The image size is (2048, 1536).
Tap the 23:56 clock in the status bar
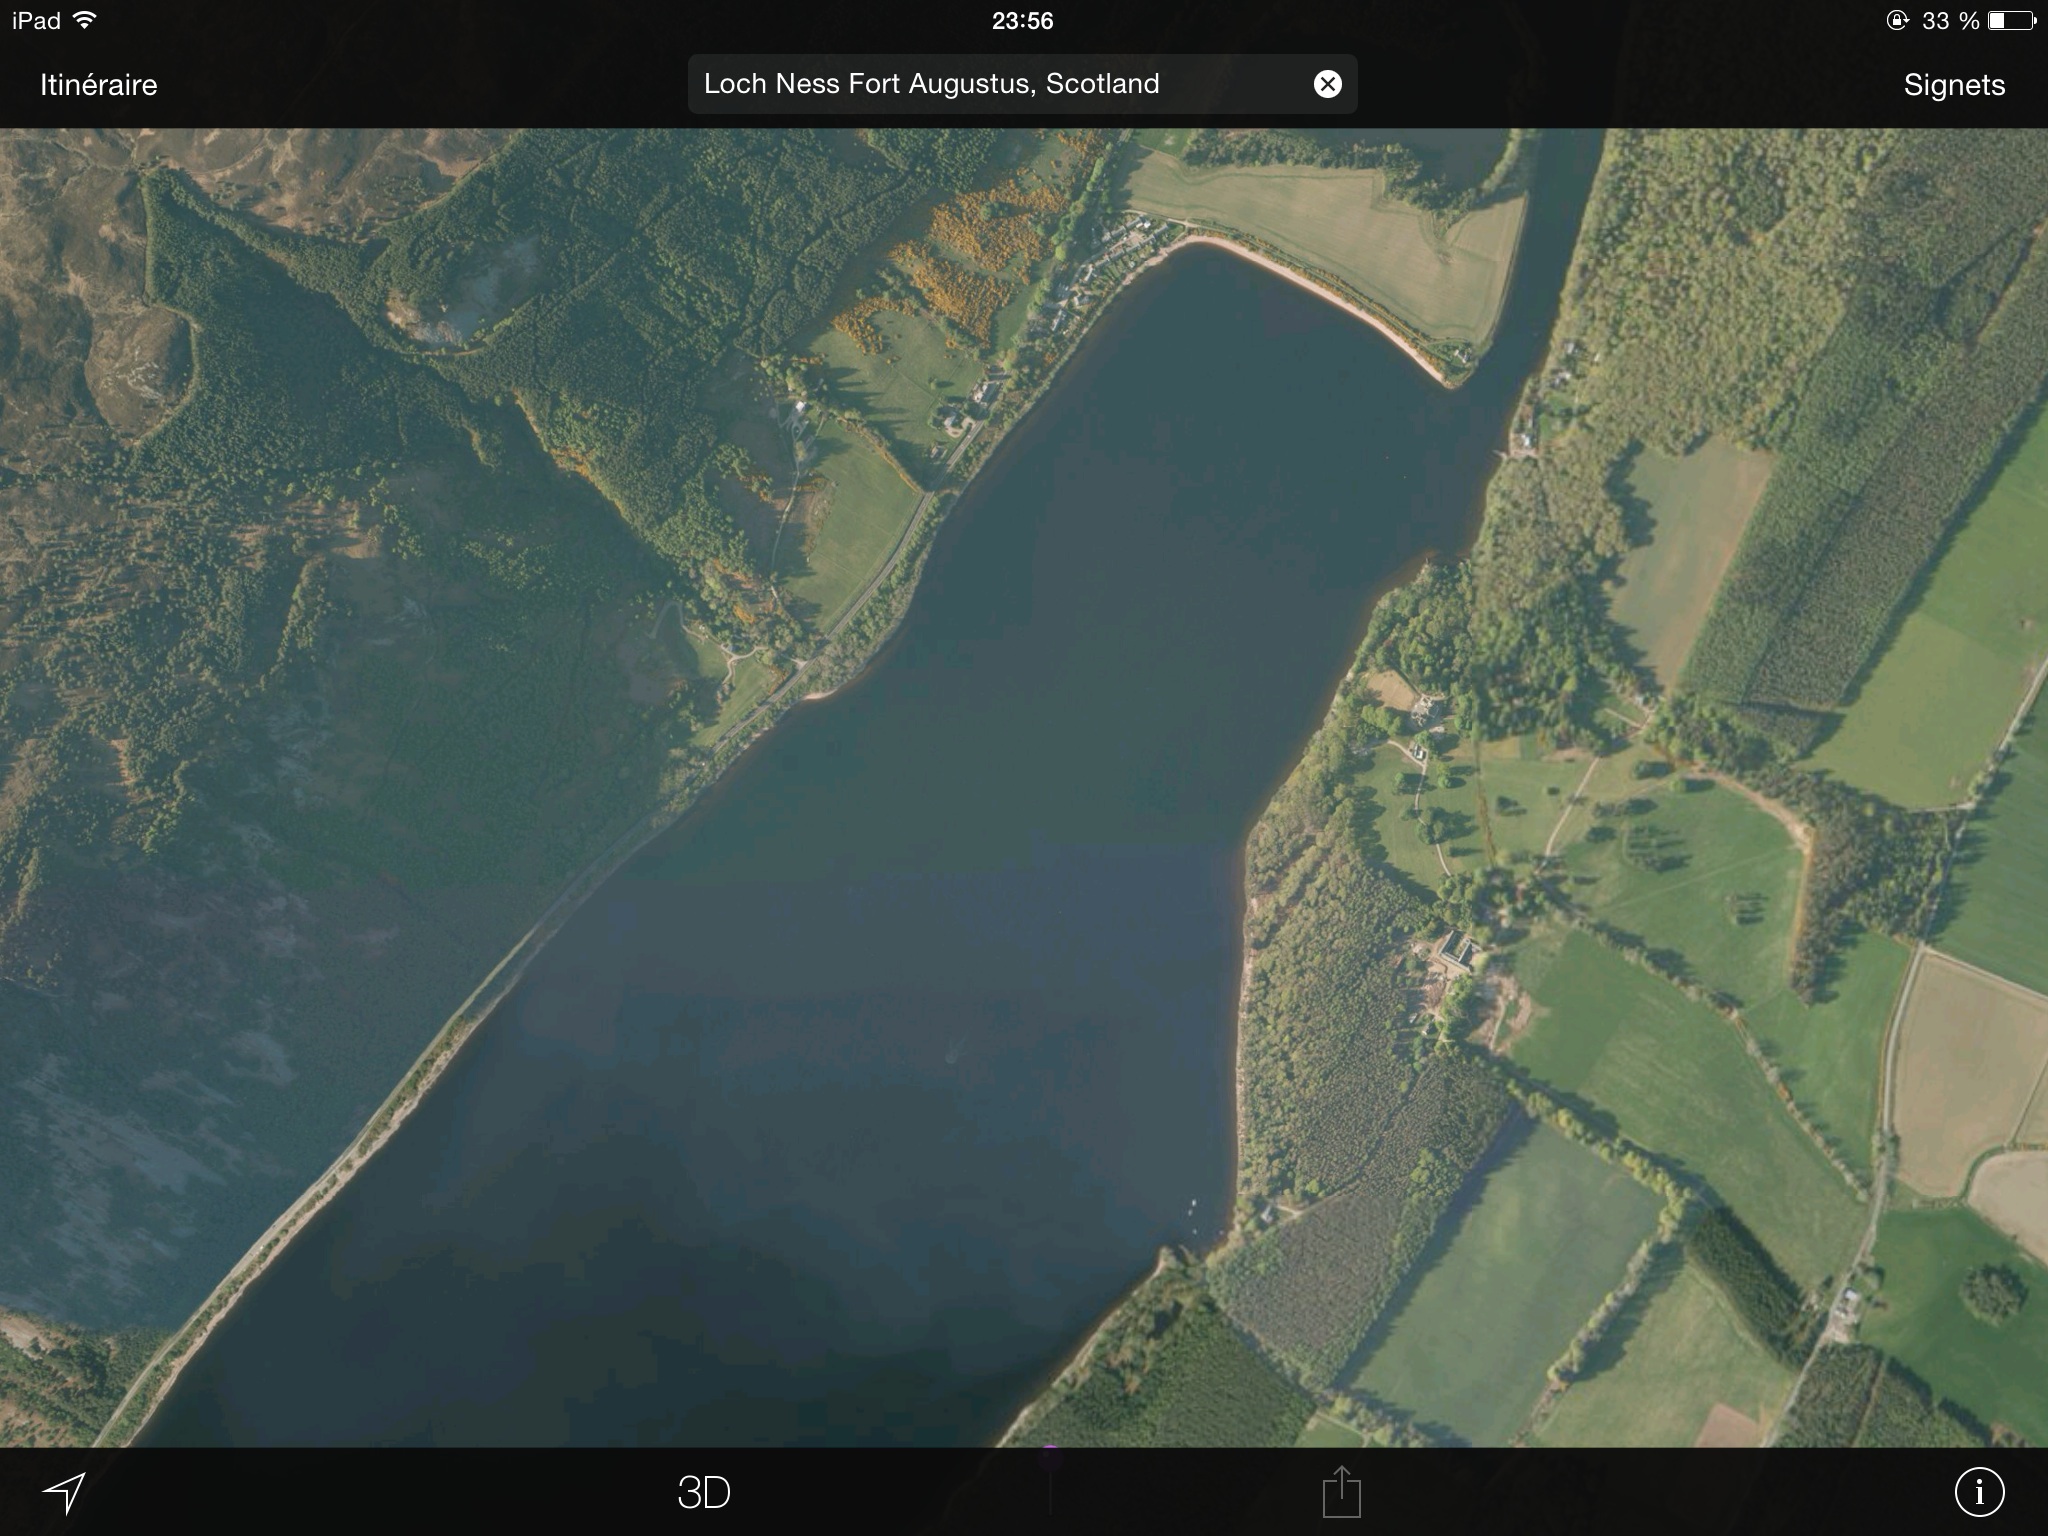pos(1022,21)
